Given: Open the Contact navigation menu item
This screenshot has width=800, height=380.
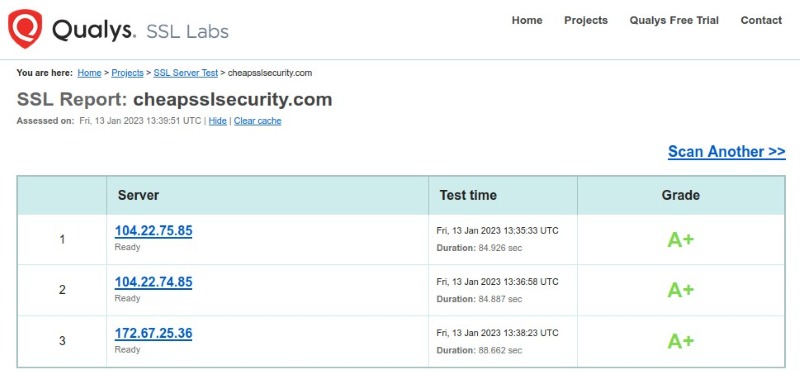Looking at the screenshot, I should point(761,20).
